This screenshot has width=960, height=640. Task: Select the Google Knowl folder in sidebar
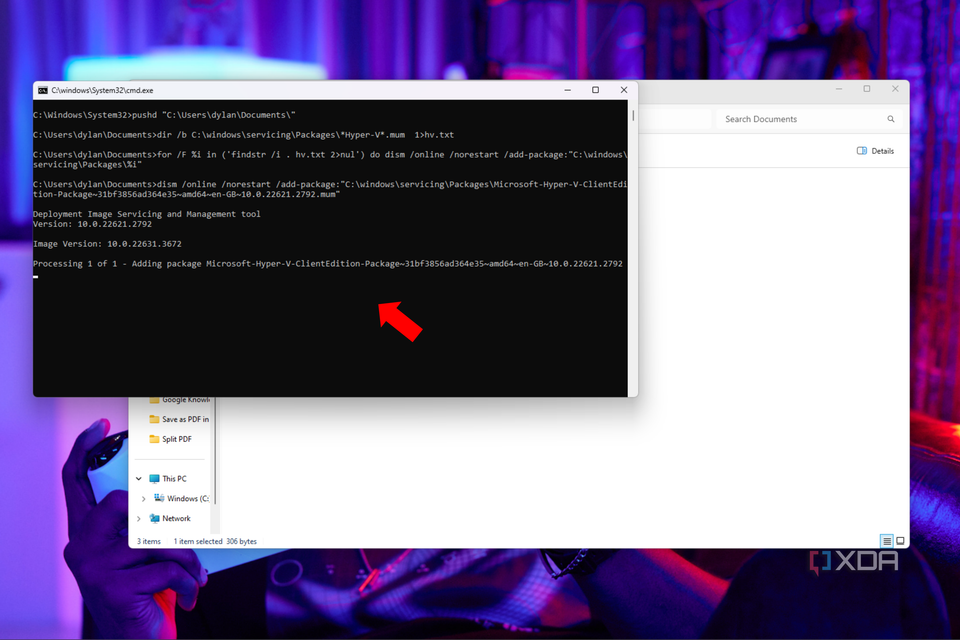tap(179, 400)
